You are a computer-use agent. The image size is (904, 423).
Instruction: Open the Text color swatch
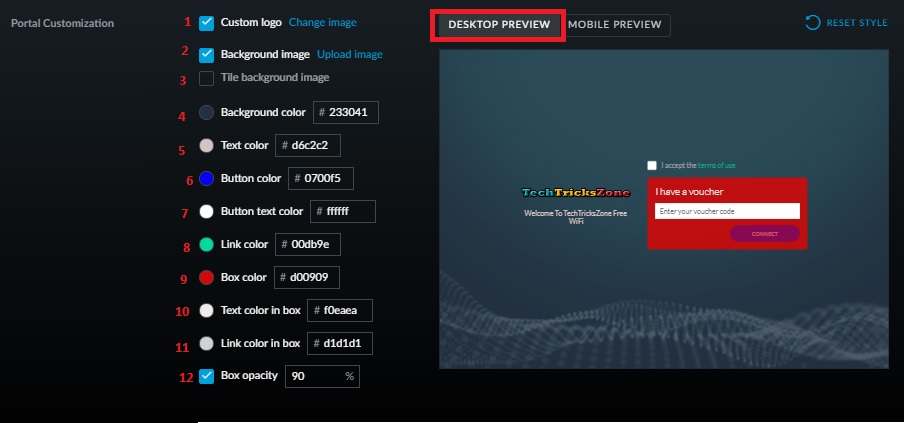pyautogui.click(x=206, y=146)
